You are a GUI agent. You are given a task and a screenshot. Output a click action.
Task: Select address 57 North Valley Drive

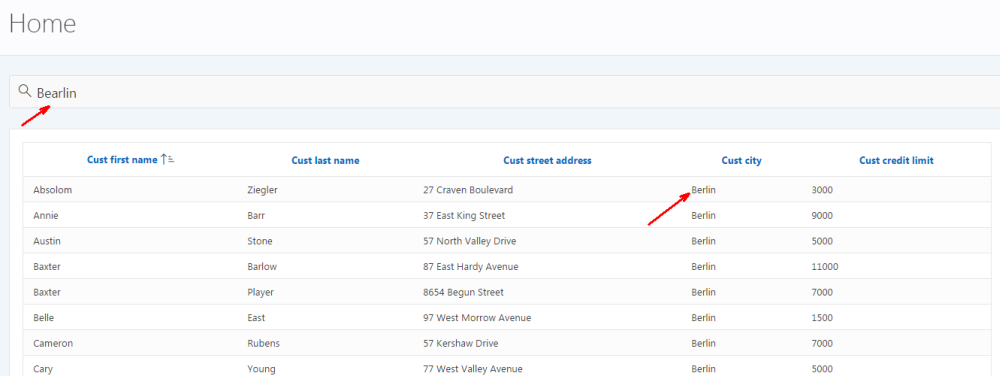469,241
